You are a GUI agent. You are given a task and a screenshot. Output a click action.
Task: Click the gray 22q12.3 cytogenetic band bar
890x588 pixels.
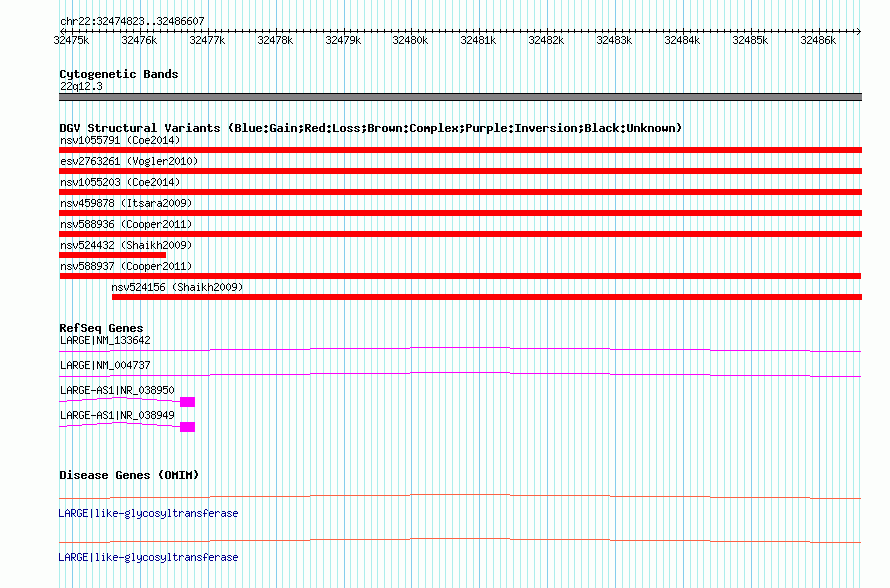pyautogui.click(x=460, y=97)
